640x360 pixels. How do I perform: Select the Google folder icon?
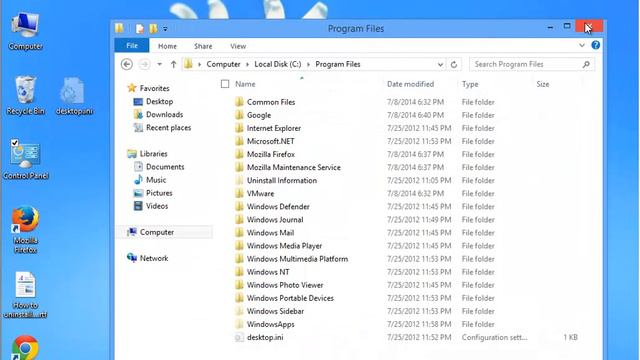[x=240, y=115]
